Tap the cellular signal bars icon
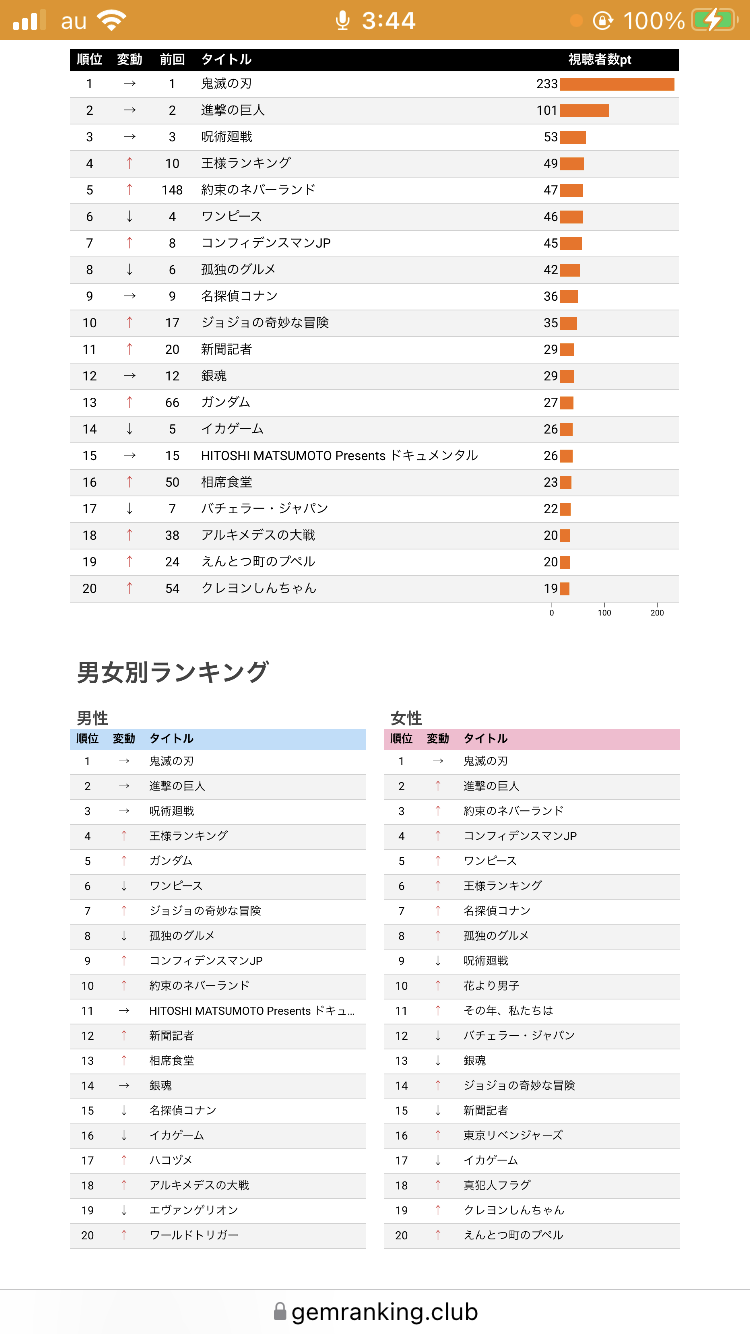 (29, 21)
